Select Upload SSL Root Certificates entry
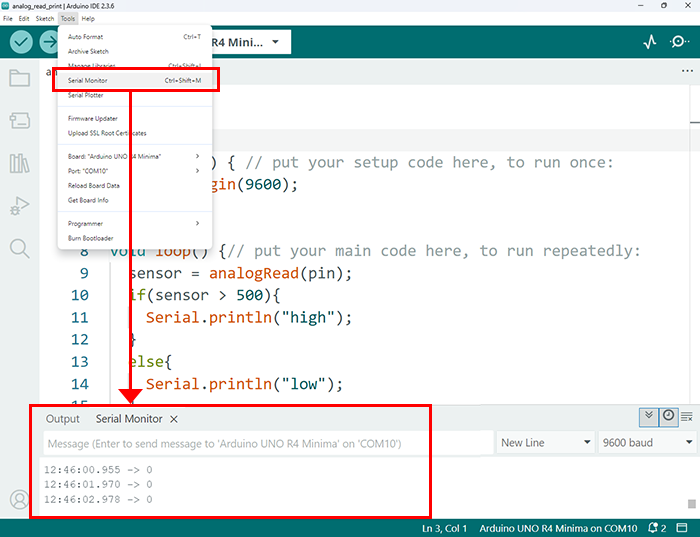 click(x=135, y=133)
